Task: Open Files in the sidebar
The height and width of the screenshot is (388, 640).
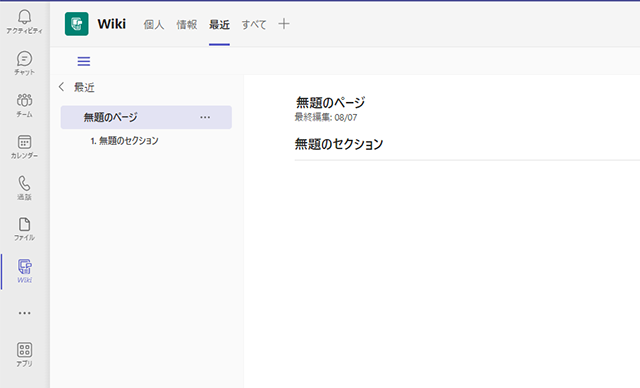Action: [x=24, y=229]
